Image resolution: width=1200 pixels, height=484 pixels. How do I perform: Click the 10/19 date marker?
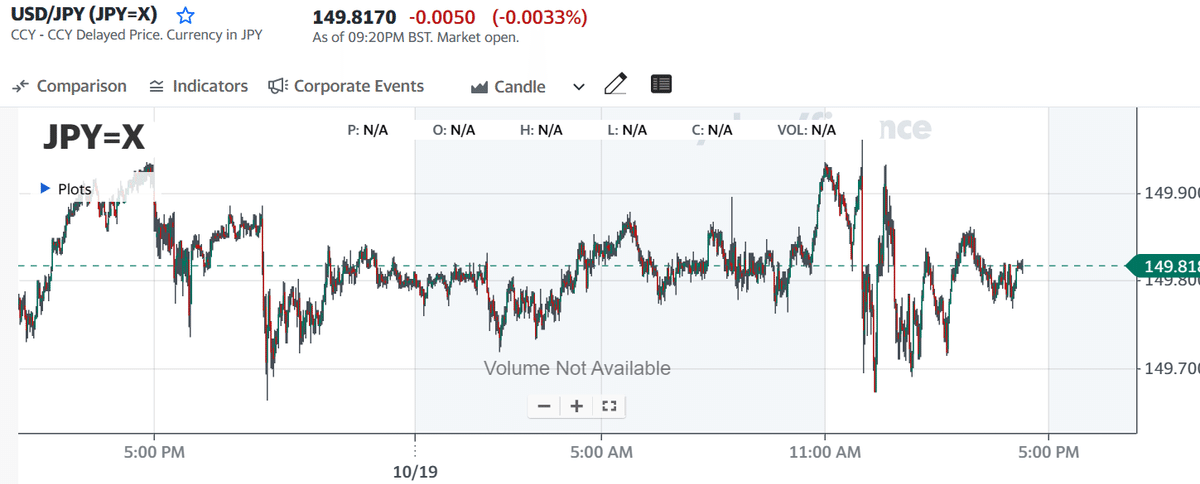coord(416,469)
